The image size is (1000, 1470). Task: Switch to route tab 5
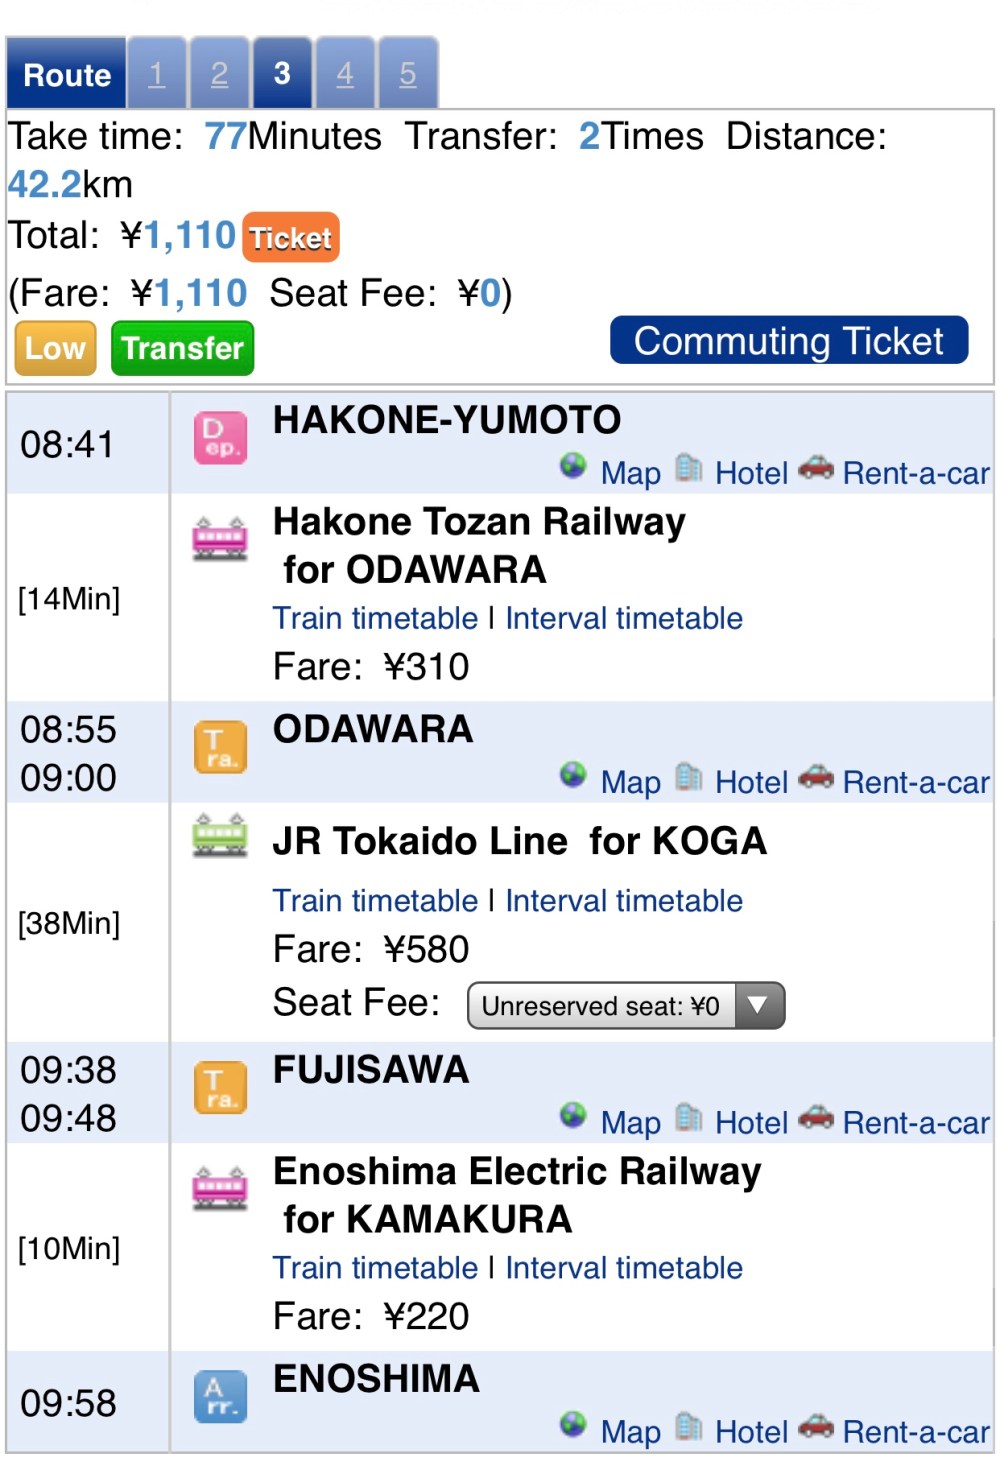click(x=408, y=74)
